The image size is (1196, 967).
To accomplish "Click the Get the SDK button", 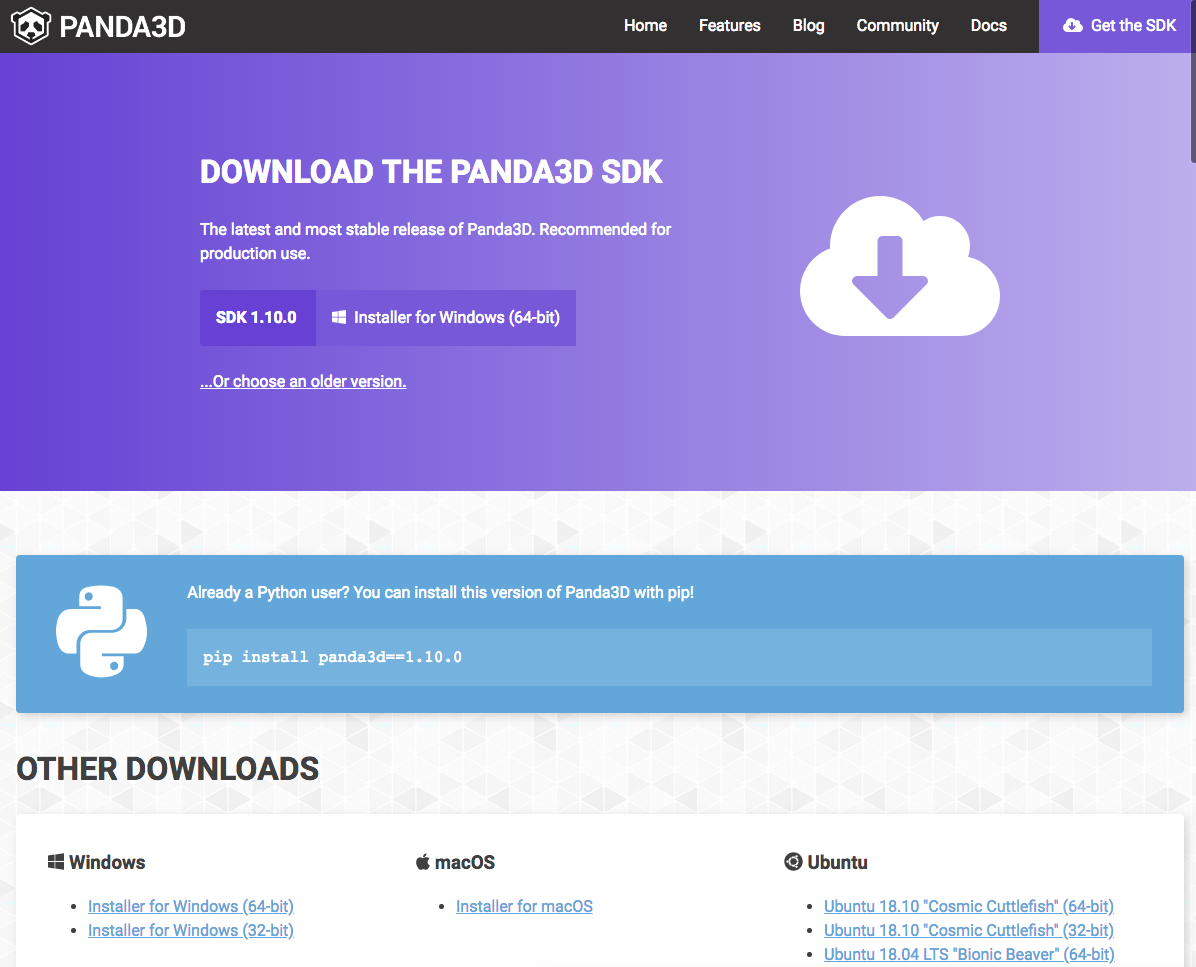I will pos(1117,26).
